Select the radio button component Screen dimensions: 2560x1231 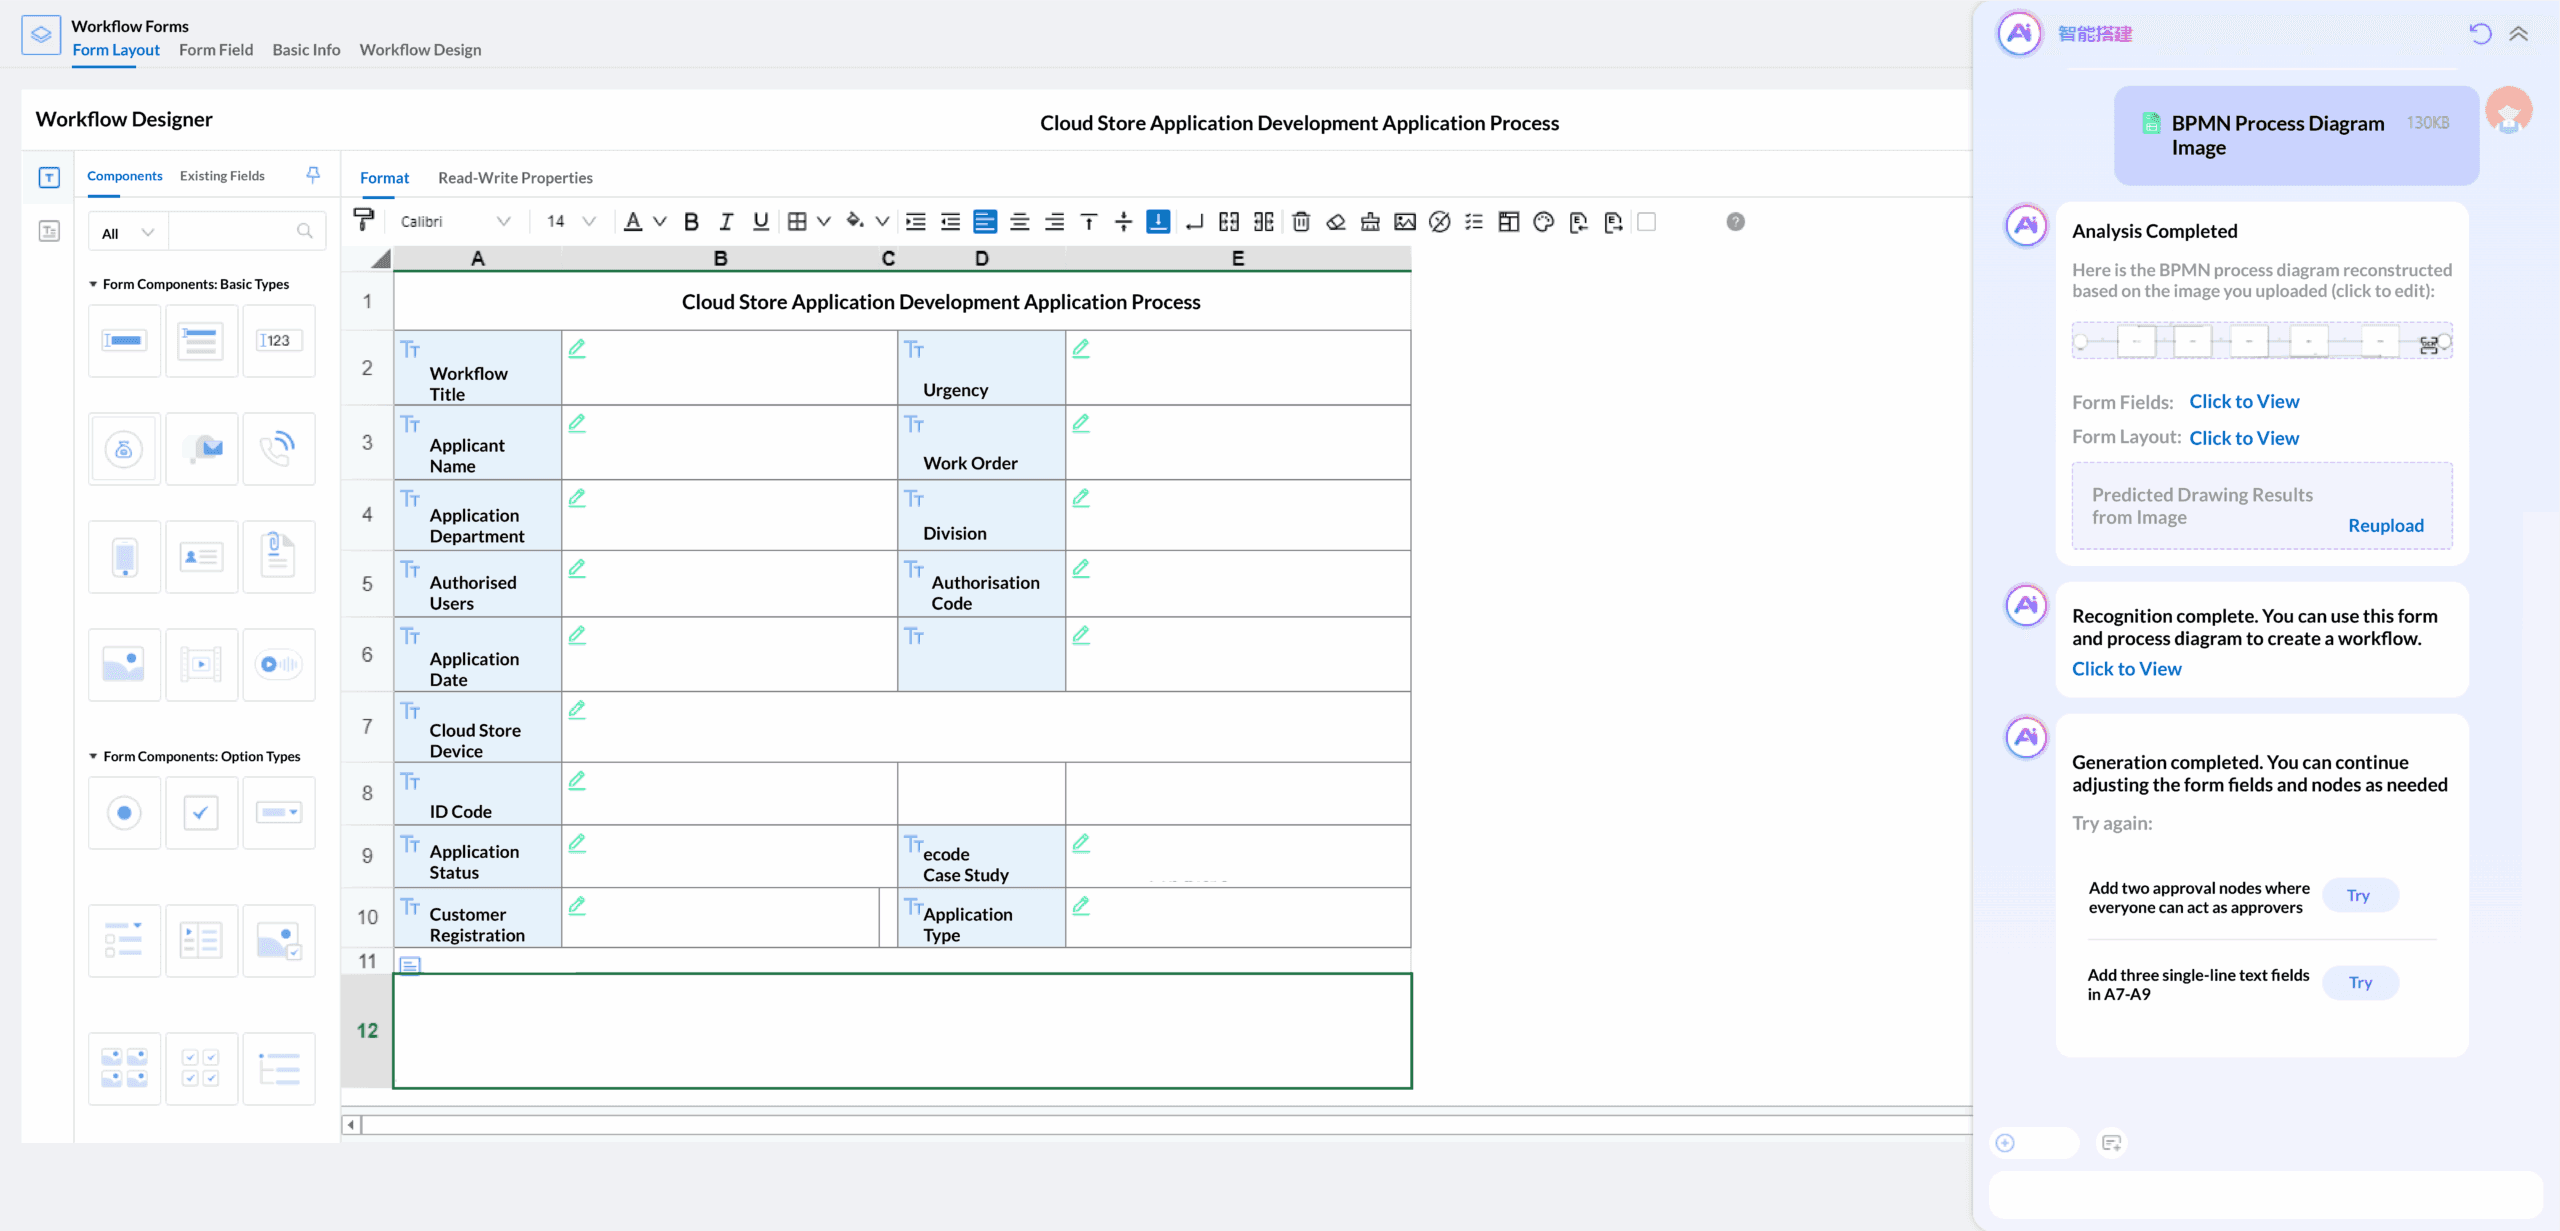click(x=124, y=813)
